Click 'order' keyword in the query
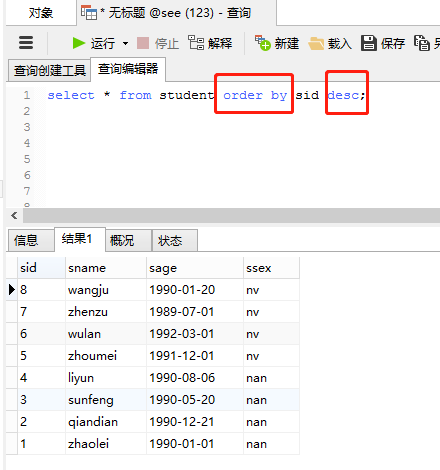 tap(243, 95)
